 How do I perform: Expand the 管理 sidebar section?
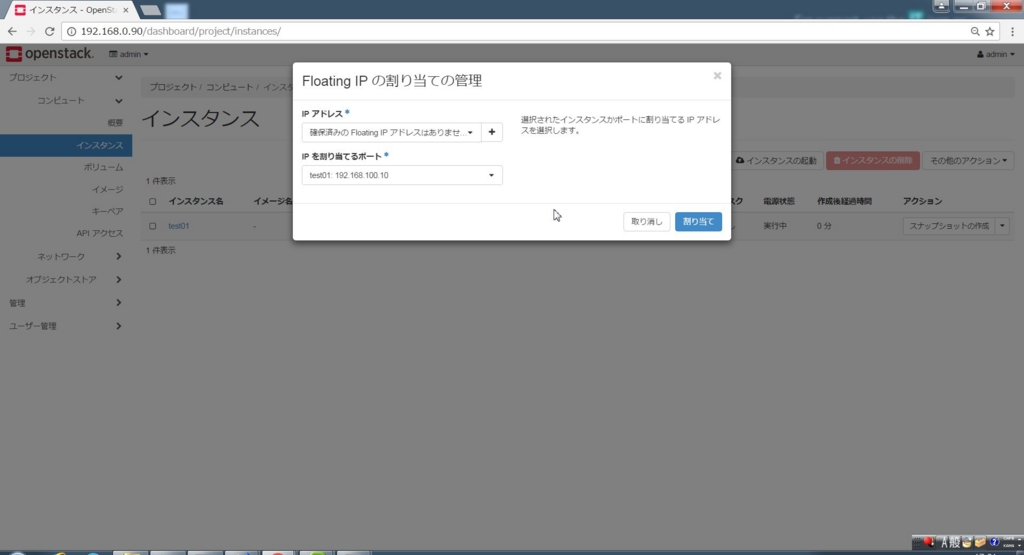click(x=65, y=303)
